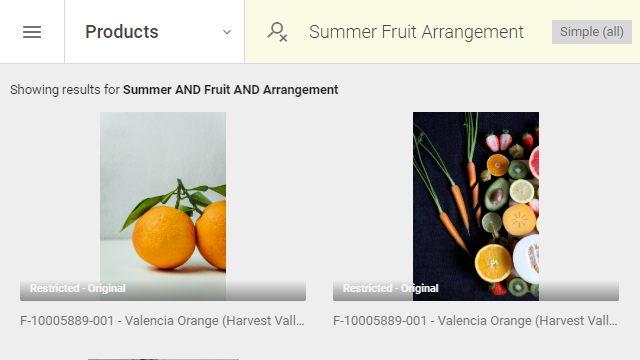
Task: Focus the Summer Fruit Arrangement search field
Action: [416, 32]
